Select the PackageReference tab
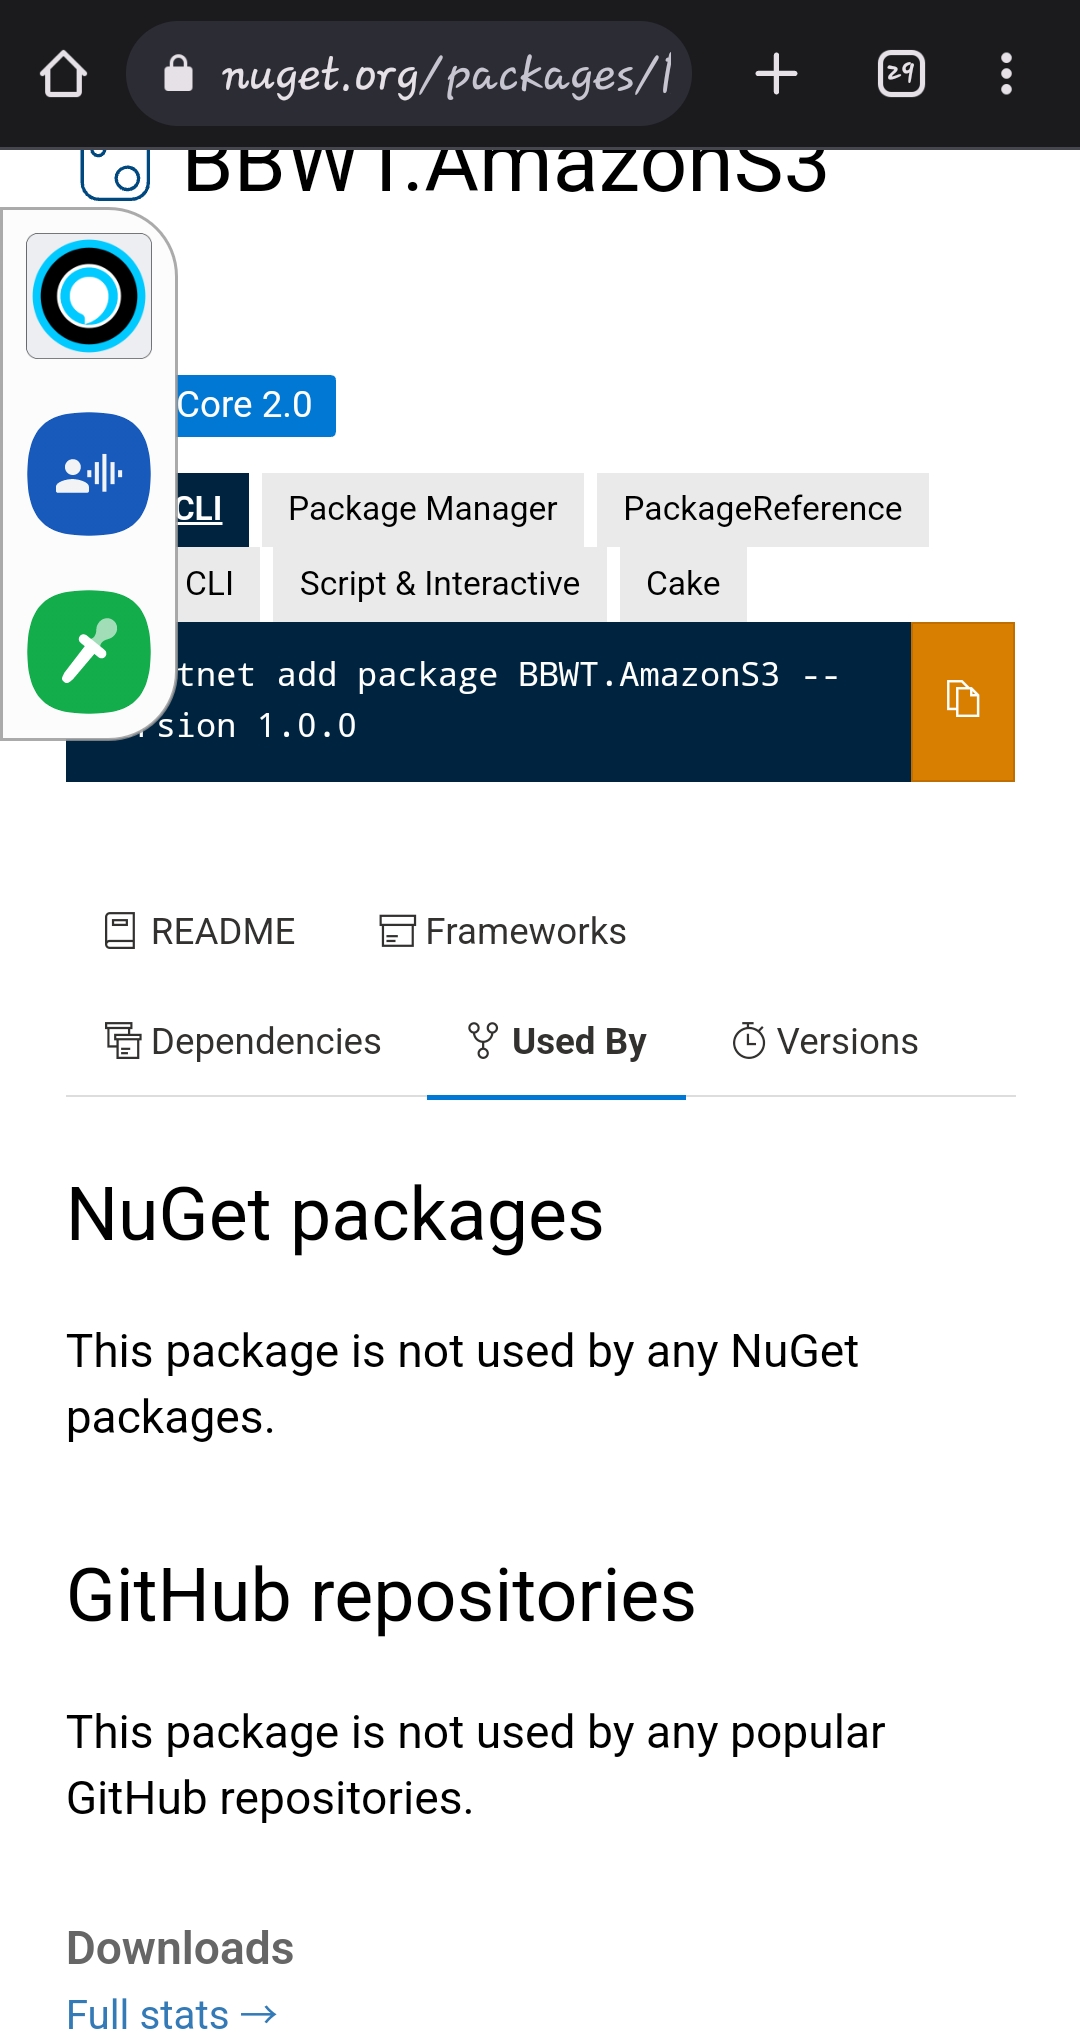 [763, 509]
